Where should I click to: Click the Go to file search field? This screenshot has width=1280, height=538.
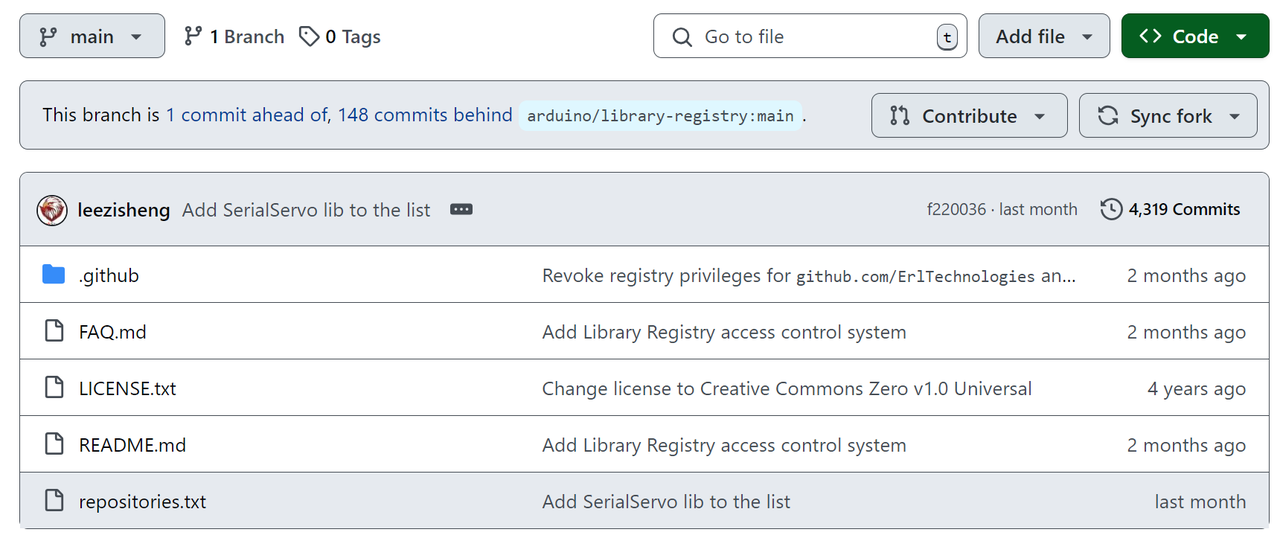coord(810,37)
